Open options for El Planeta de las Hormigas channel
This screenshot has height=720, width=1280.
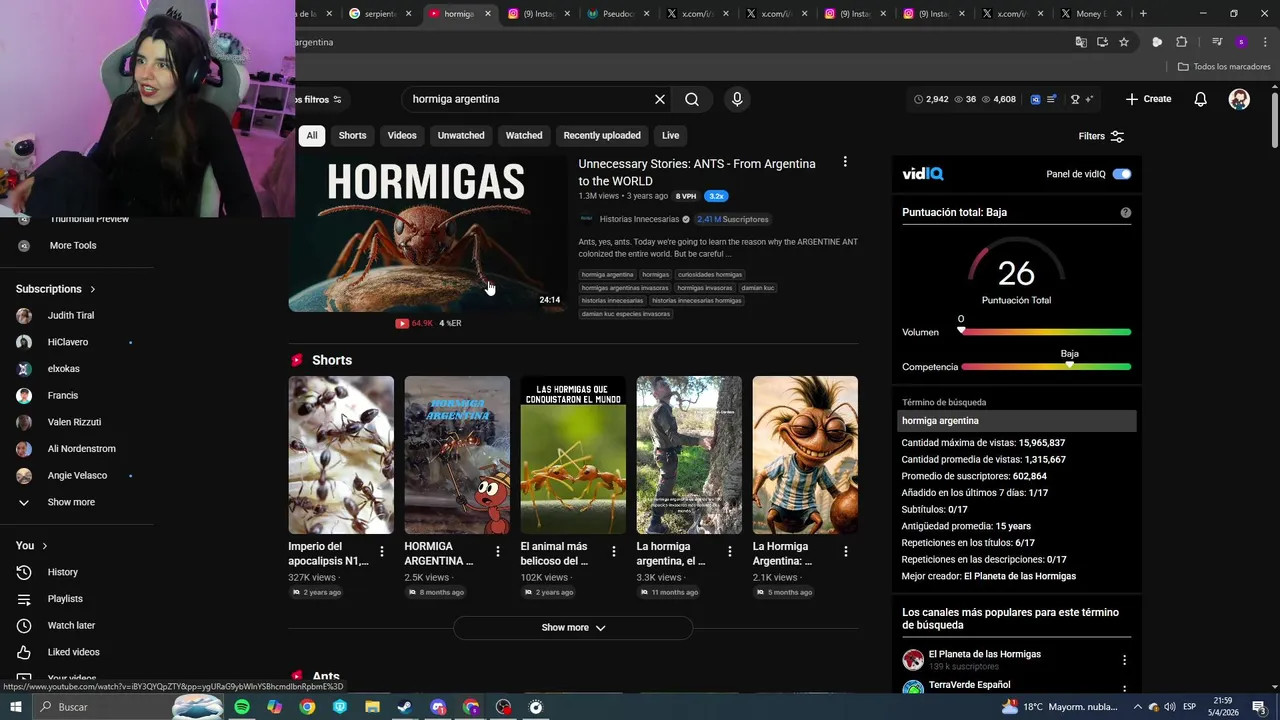pos(1124,660)
